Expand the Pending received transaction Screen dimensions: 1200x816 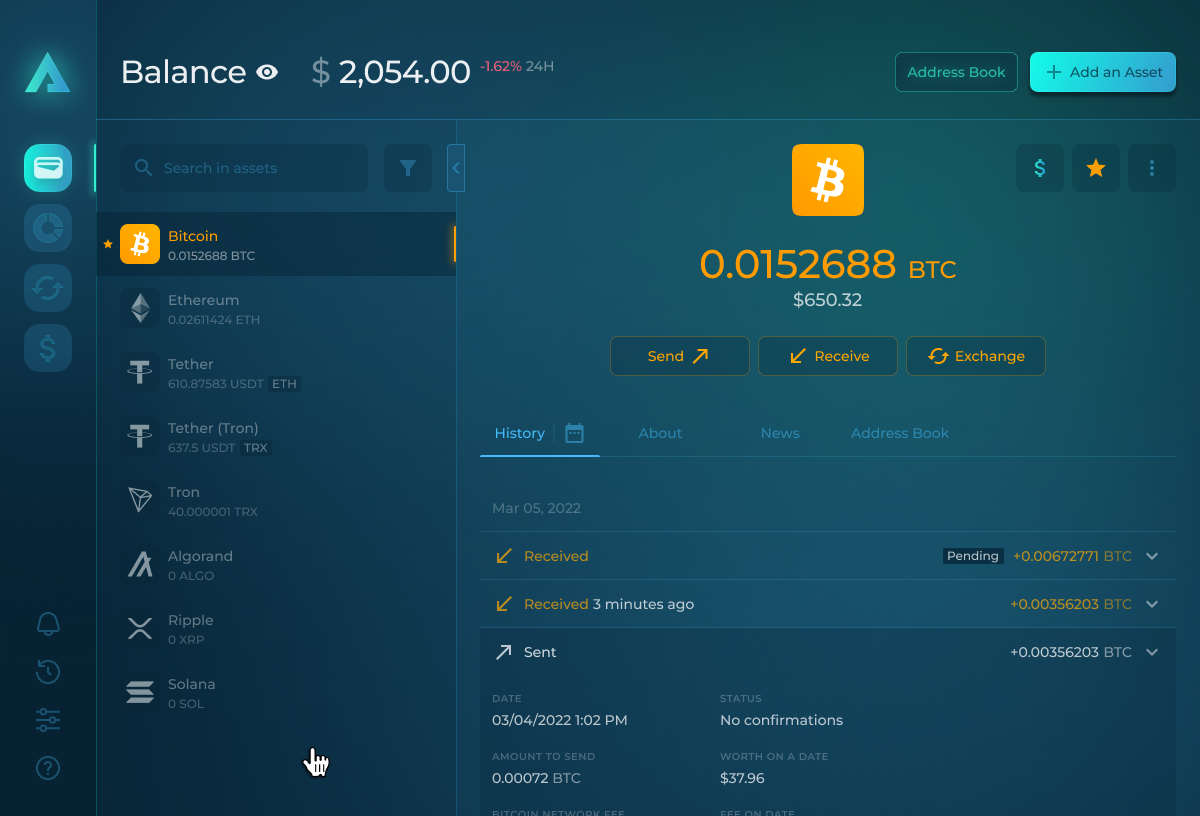coord(1152,556)
